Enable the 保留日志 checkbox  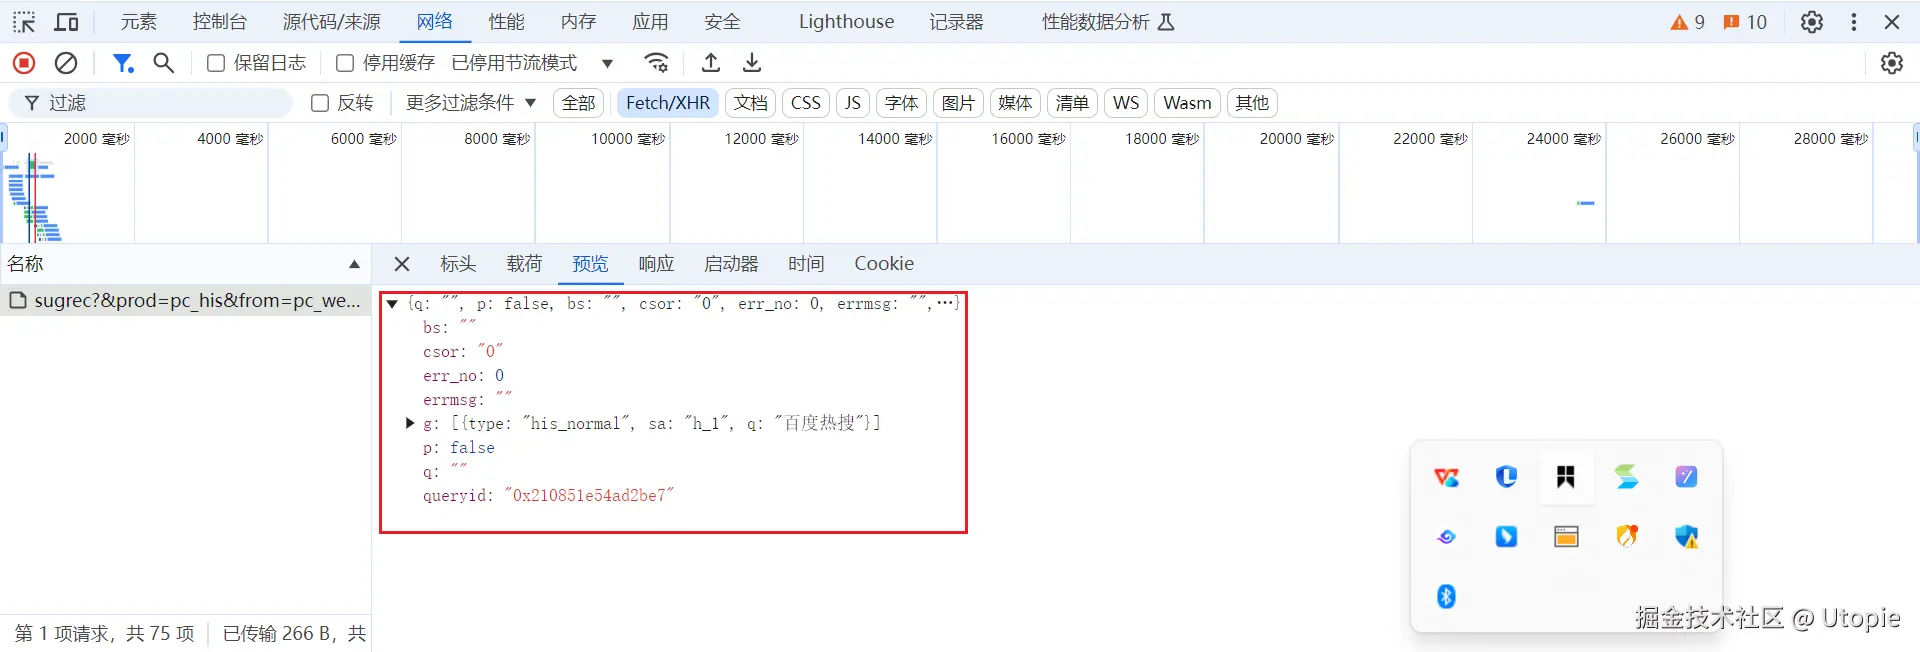tap(215, 63)
